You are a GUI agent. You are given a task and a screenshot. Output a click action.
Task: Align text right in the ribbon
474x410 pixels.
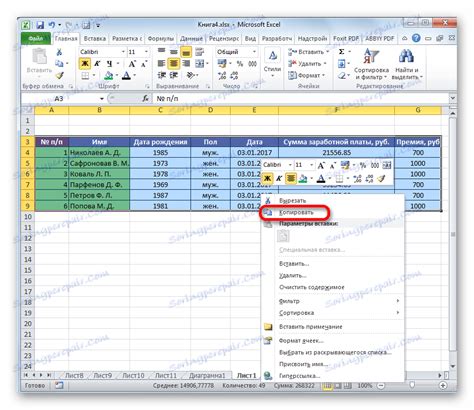pos(186,63)
